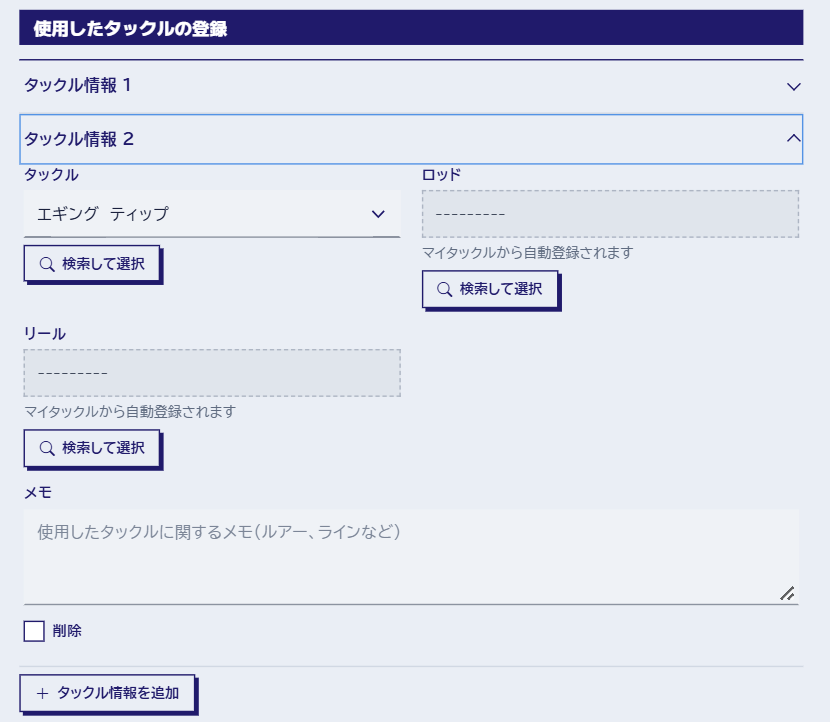Click the ロッド dashed field
830x722 pixels.
click(x=610, y=214)
